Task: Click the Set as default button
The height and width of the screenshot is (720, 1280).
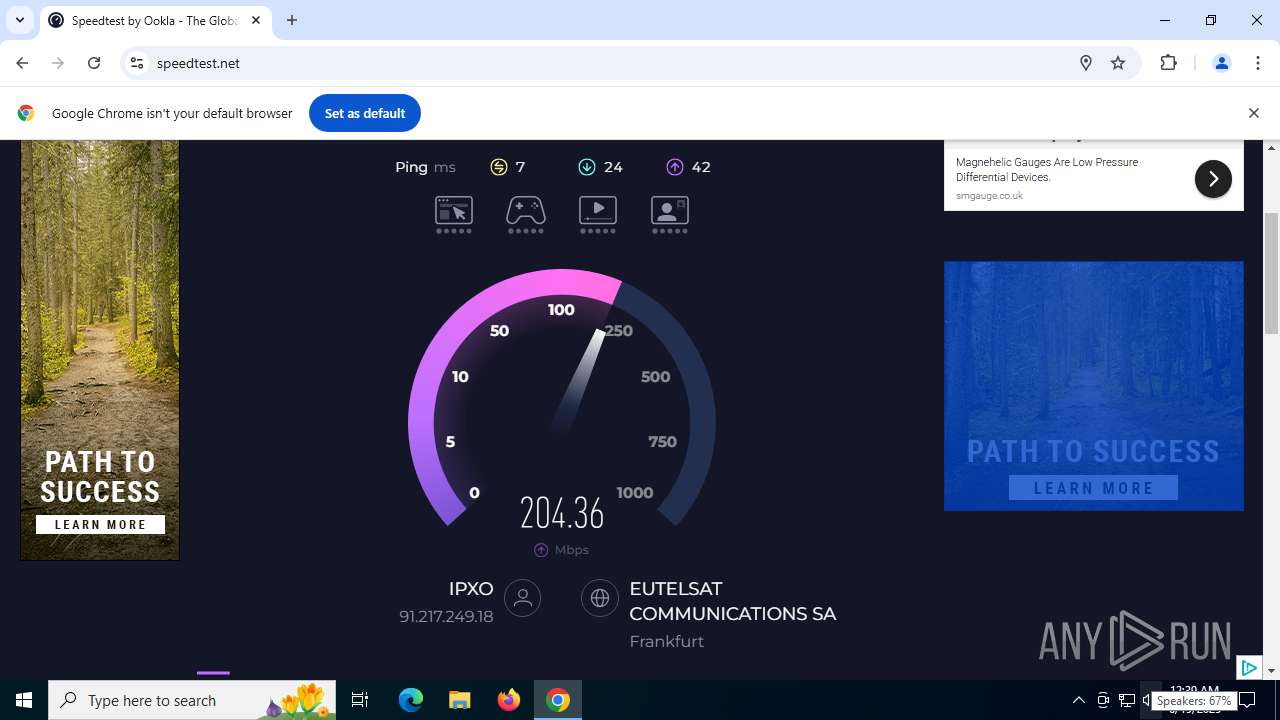Action: coord(365,113)
